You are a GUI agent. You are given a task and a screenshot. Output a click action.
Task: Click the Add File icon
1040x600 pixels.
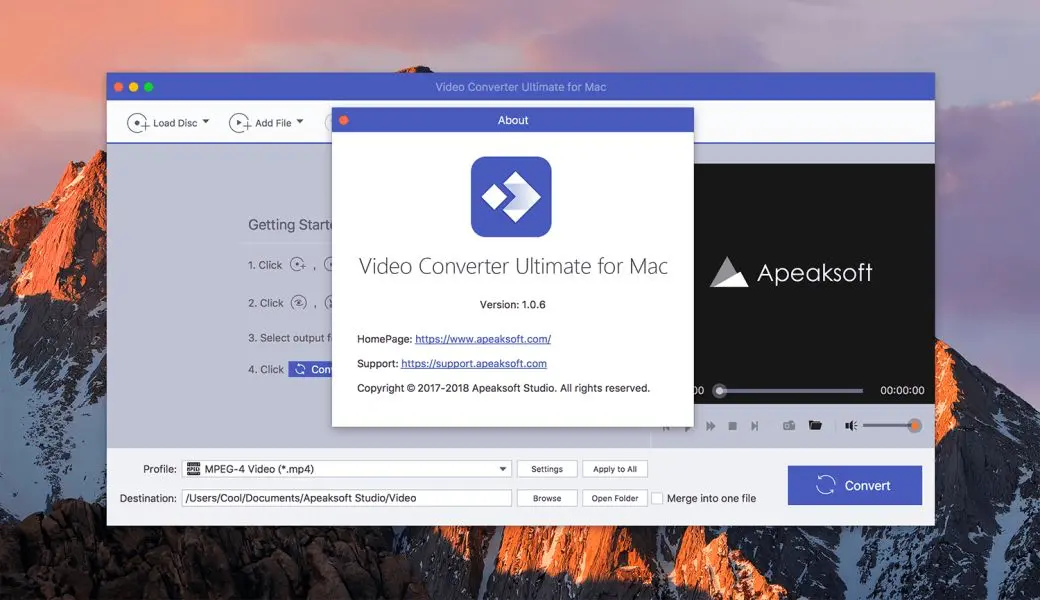pyautogui.click(x=240, y=122)
